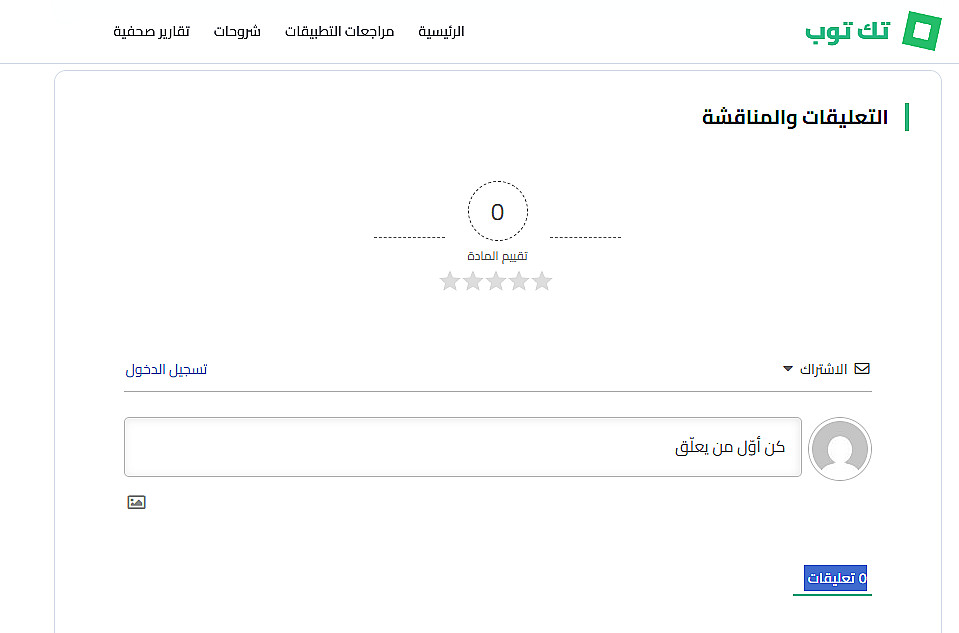Click the الاشتراك subscribe label
The height and width of the screenshot is (633, 959).
click(823, 369)
